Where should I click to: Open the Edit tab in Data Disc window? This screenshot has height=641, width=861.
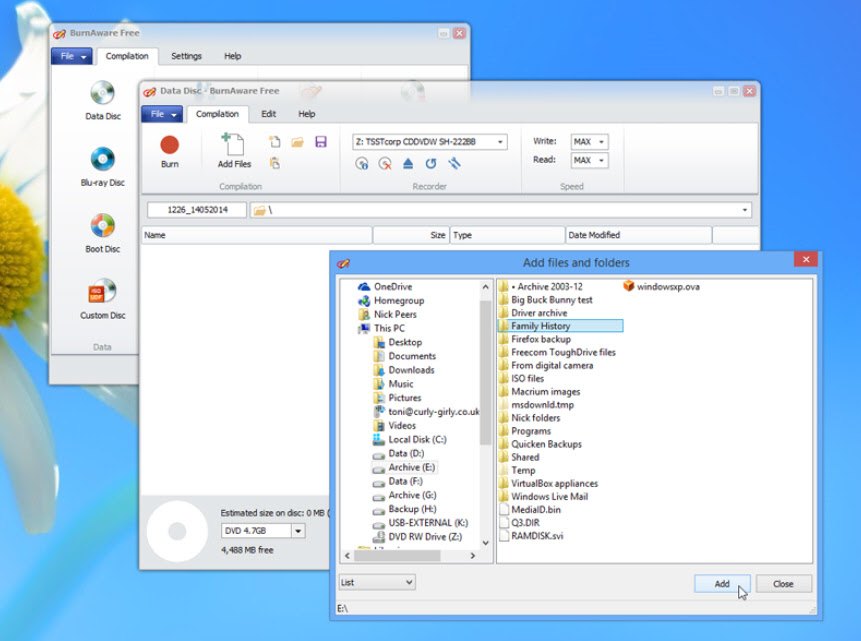point(269,114)
